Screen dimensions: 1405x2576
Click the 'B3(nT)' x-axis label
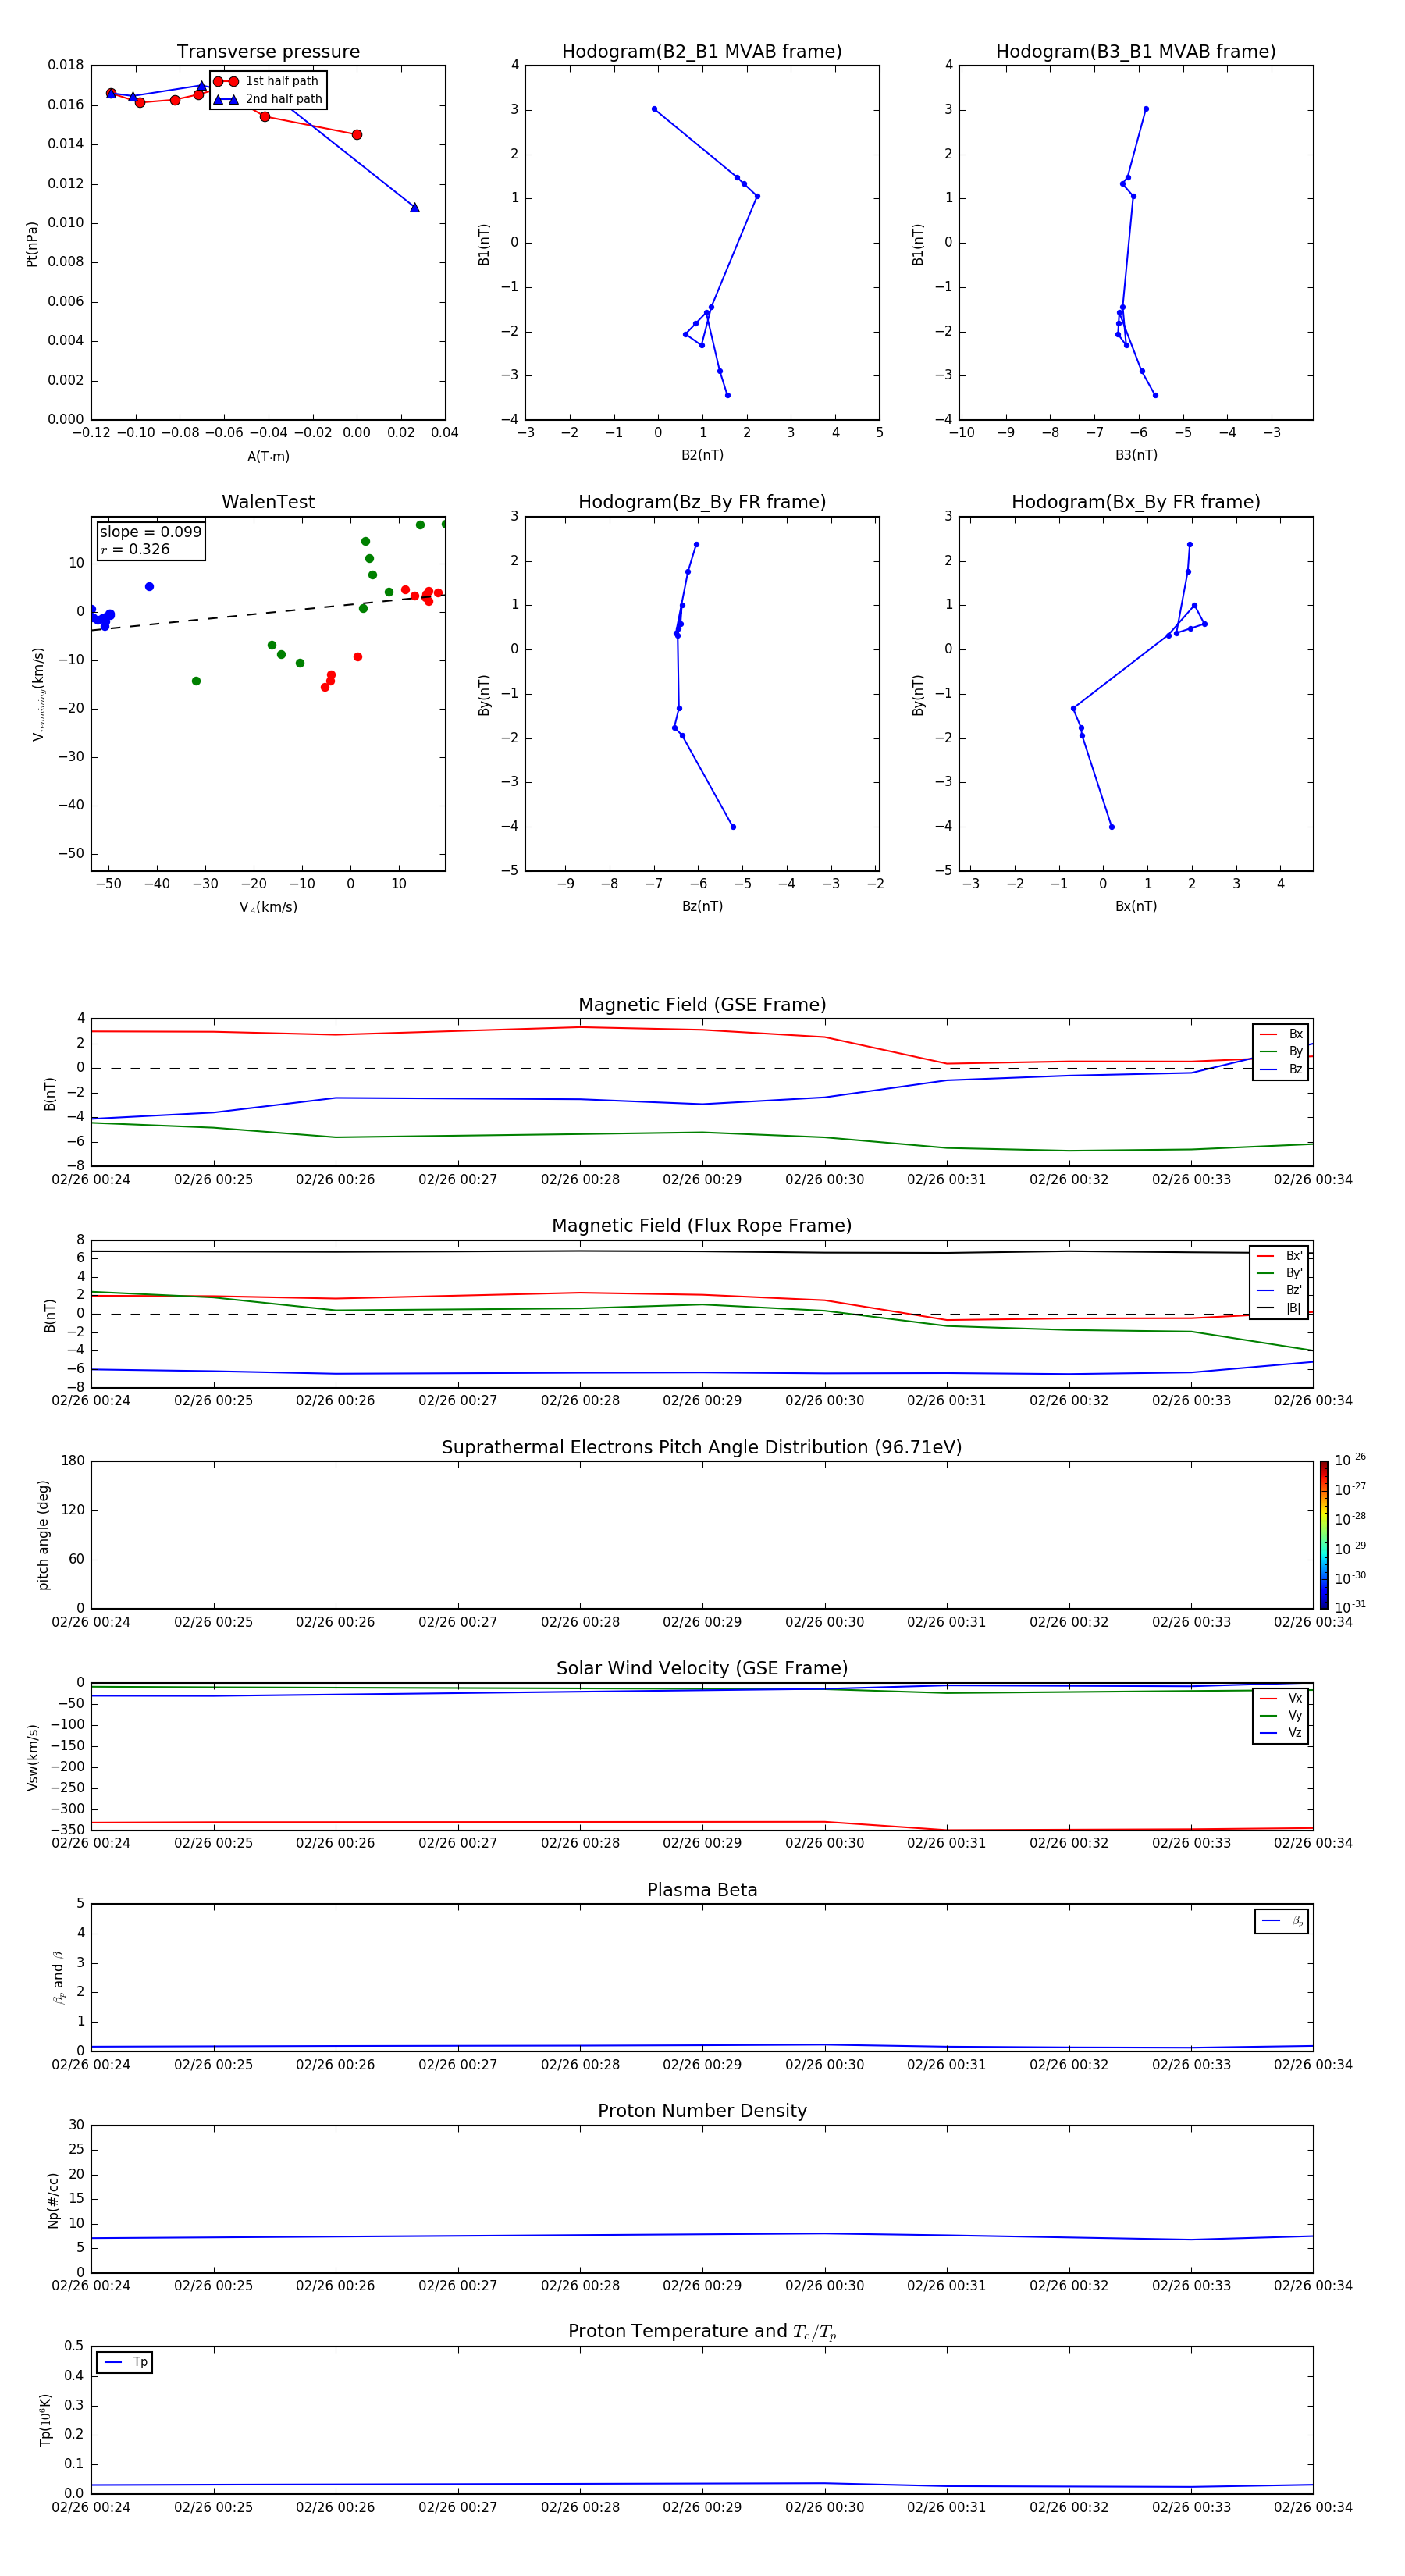pyautogui.click(x=1136, y=455)
